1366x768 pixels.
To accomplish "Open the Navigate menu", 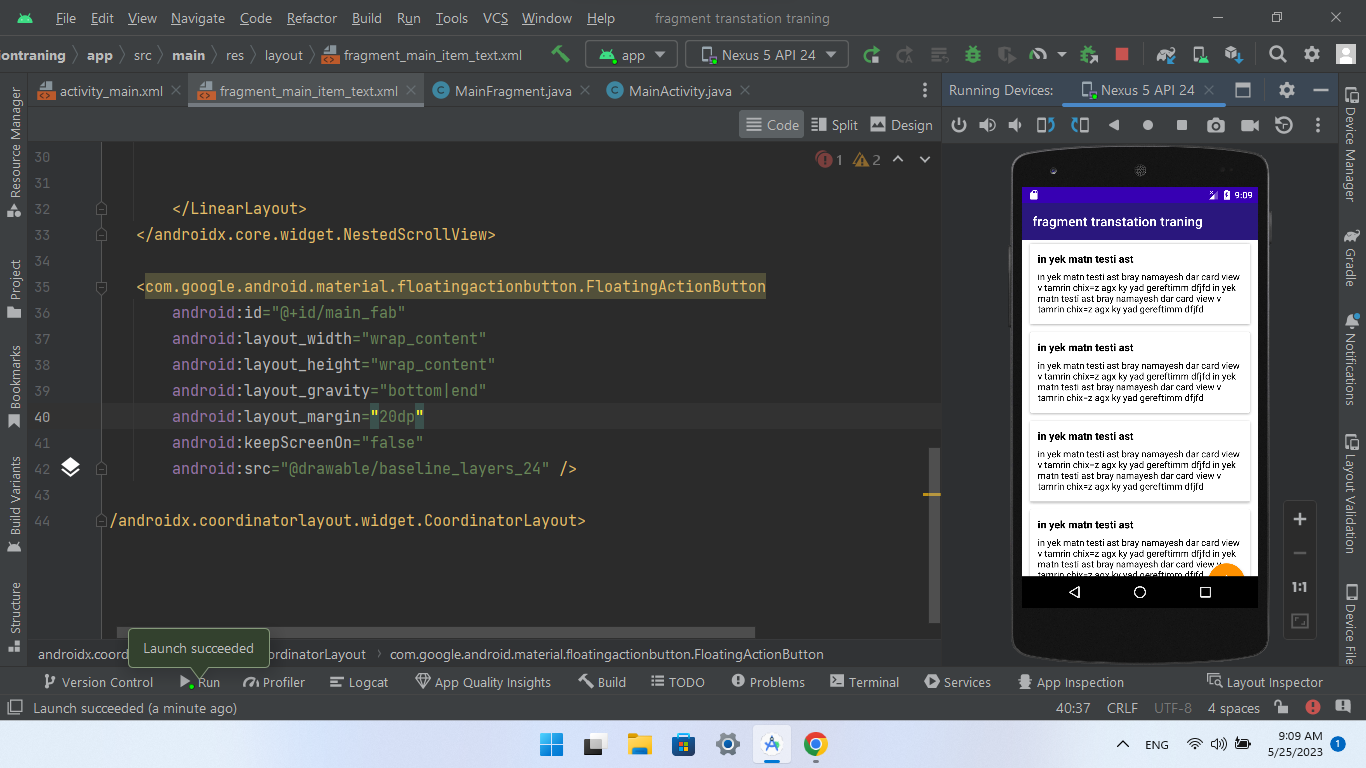I will (198, 18).
